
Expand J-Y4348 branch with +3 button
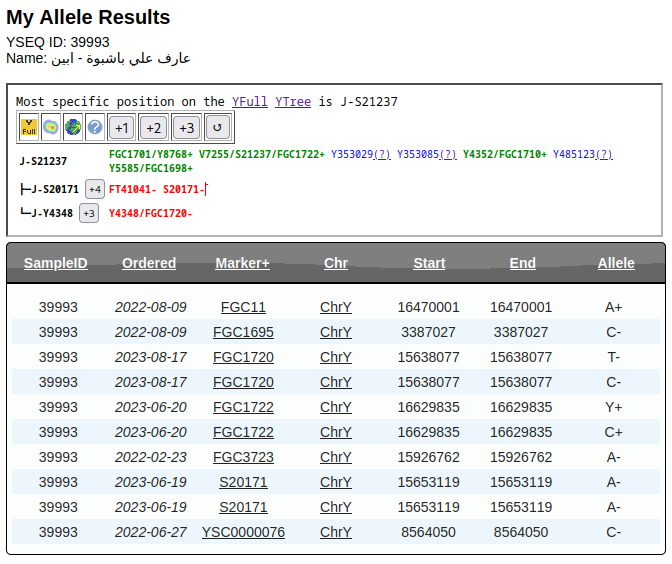point(89,213)
